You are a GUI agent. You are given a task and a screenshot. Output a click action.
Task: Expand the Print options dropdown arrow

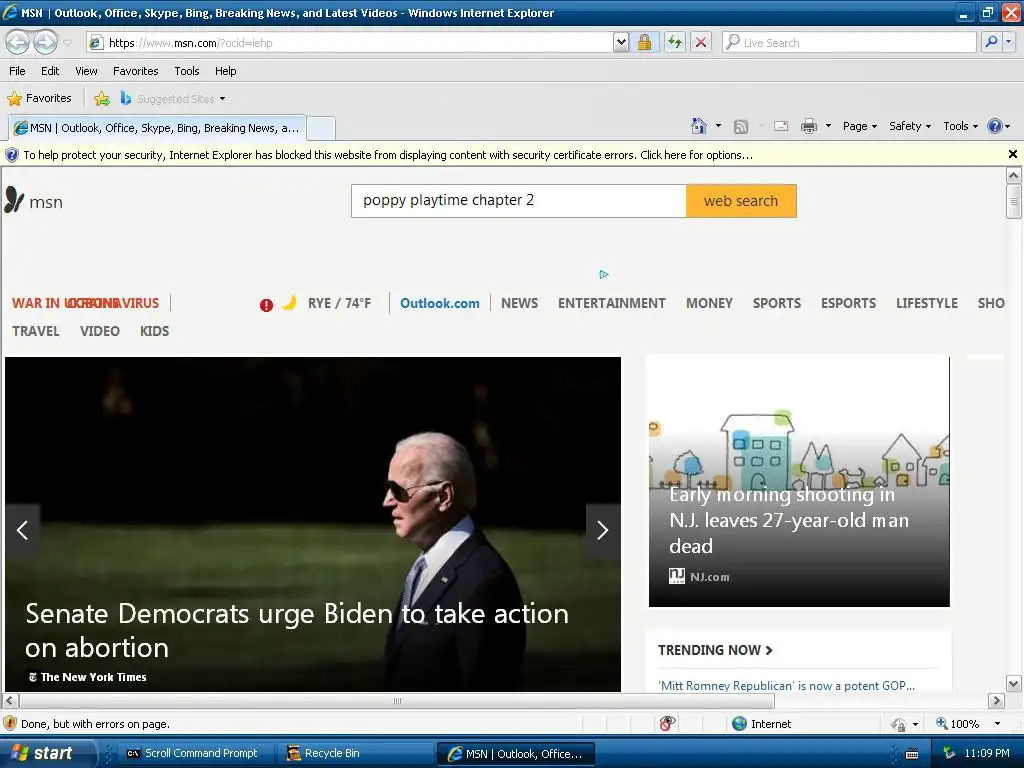[x=828, y=126]
